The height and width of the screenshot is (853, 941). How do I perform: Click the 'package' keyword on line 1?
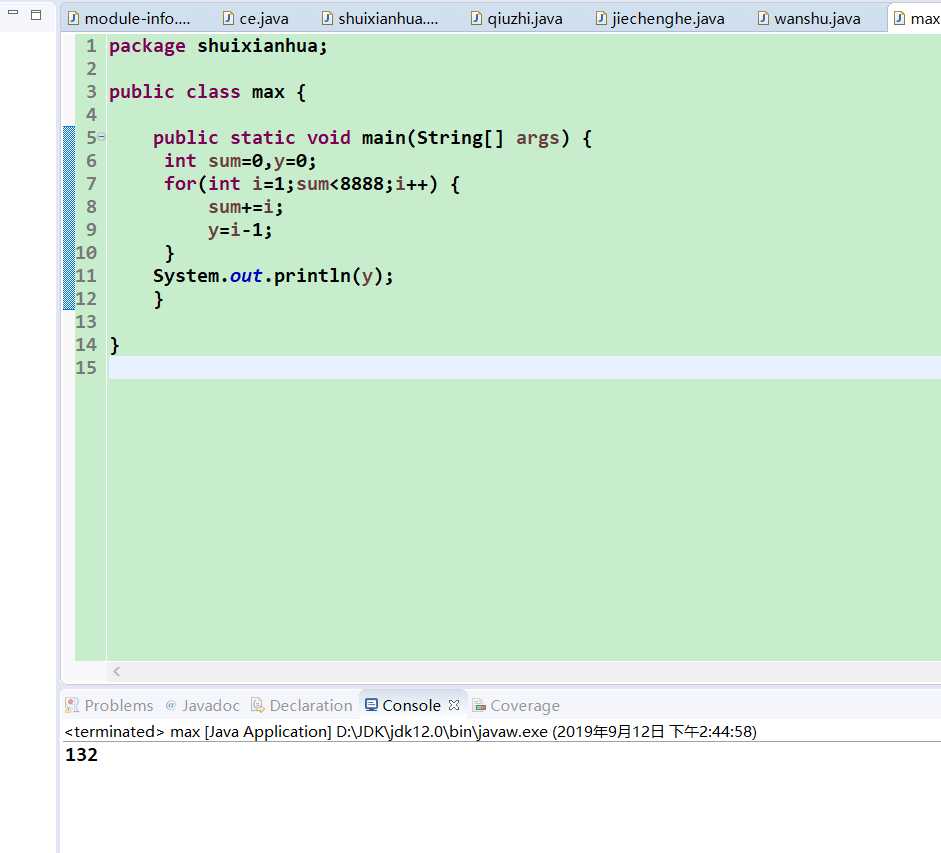click(147, 46)
